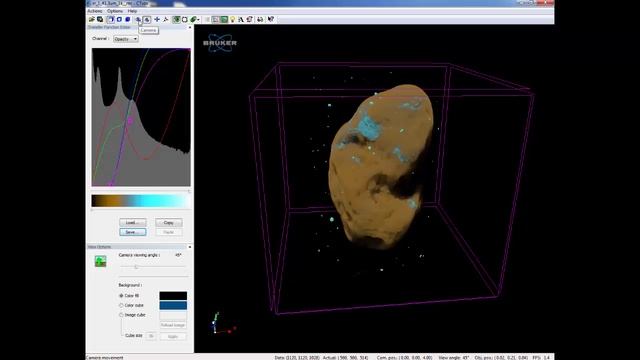Click the magenta control point on the transfer curve
The width and height of the screenshot is (640, 360).
pyautogui.click(x=131, y=120)
